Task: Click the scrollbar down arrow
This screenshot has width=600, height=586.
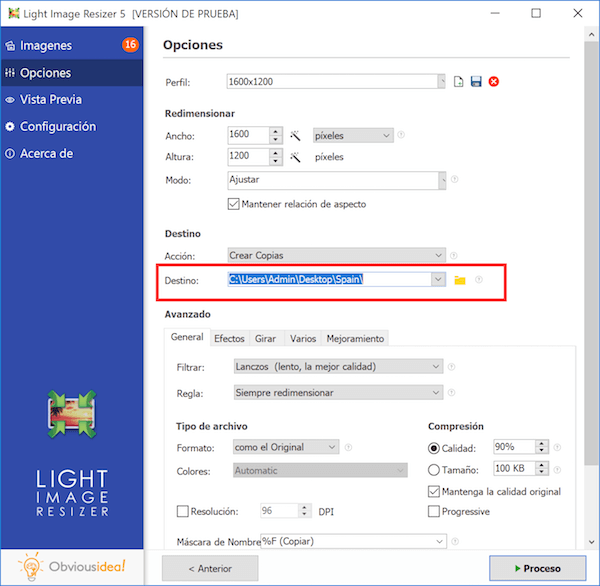Action: click(592, 542)
